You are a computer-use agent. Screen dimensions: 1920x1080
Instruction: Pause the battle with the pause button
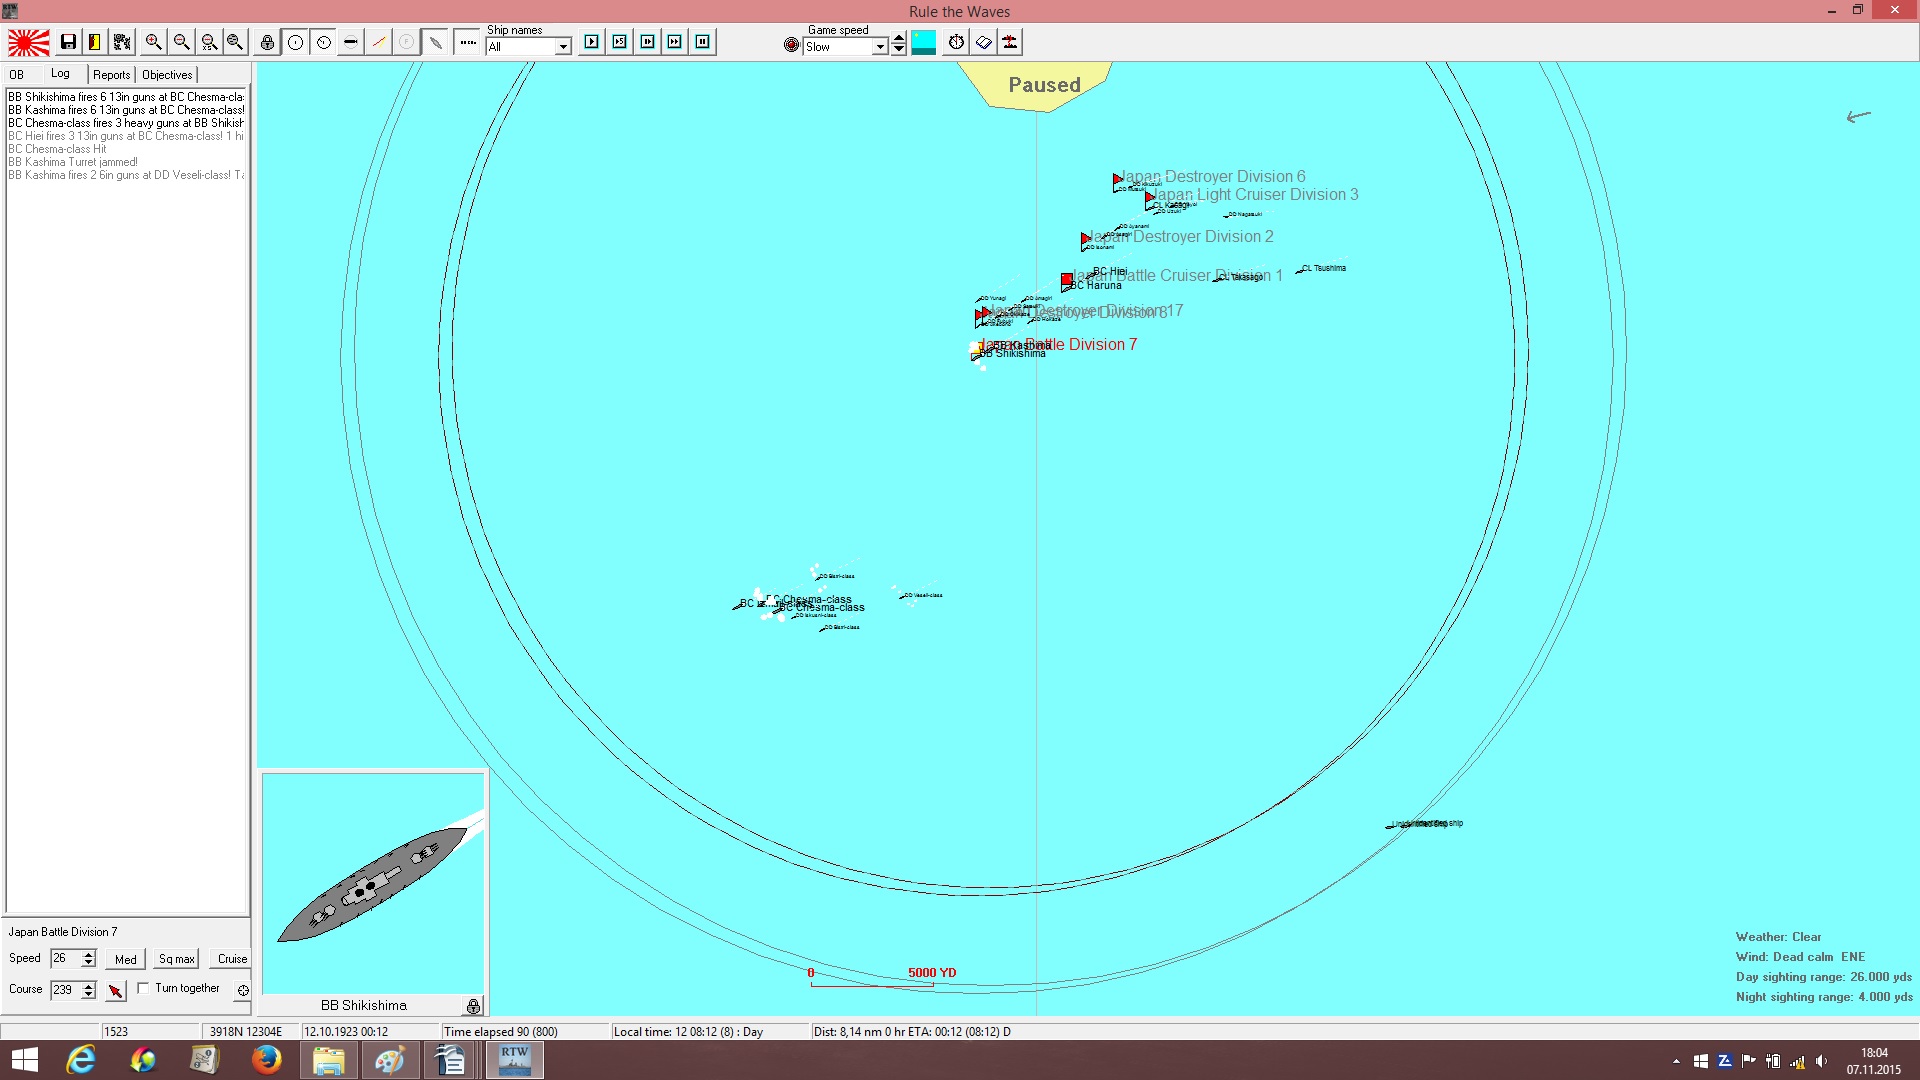(x=703, y=42)
